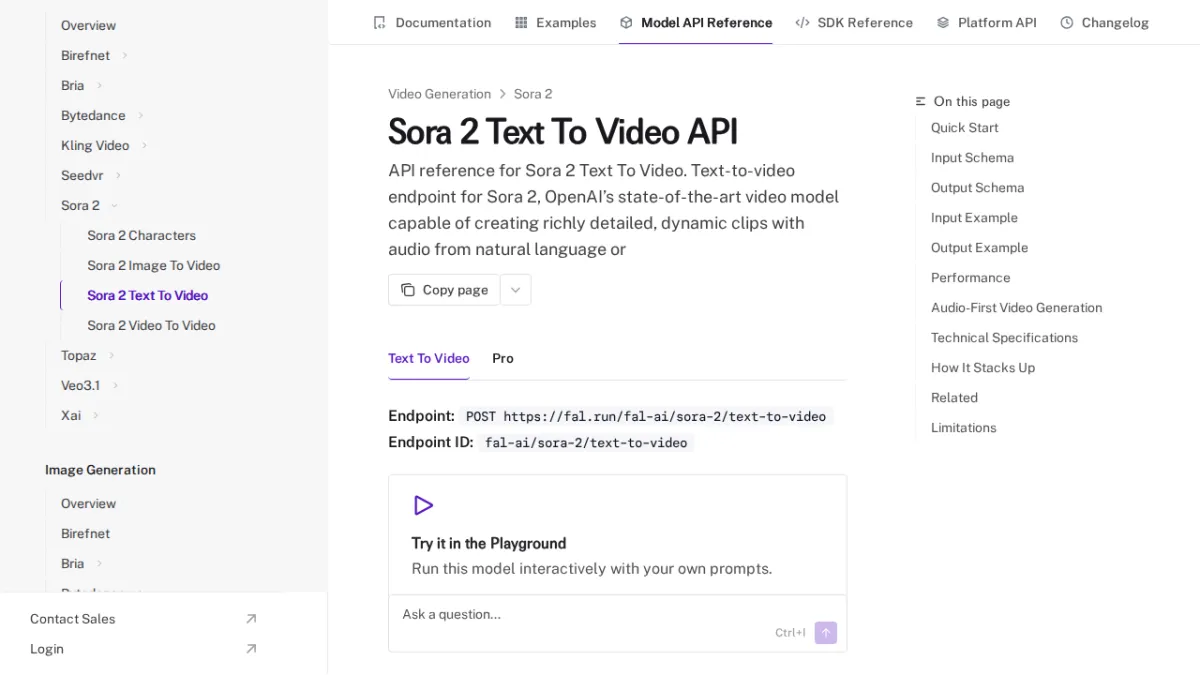Image resolution: width=1200 pixels, height=675 pixels.
Task: Open Bria under Image Generation
Action: [x=72, y=563]
